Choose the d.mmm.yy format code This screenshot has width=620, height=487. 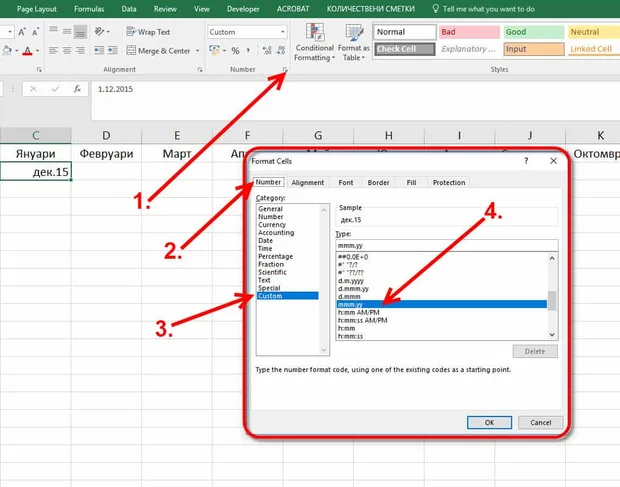coord(353,289)
